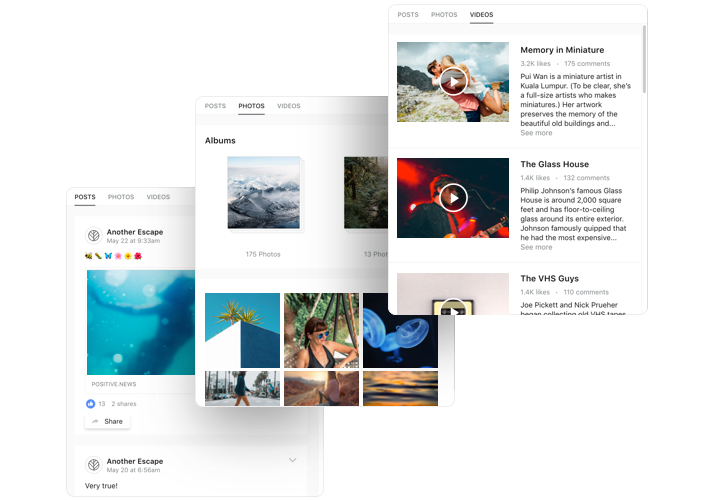
Task: Play The Glass House video
Action: click(x=453, y=198)
